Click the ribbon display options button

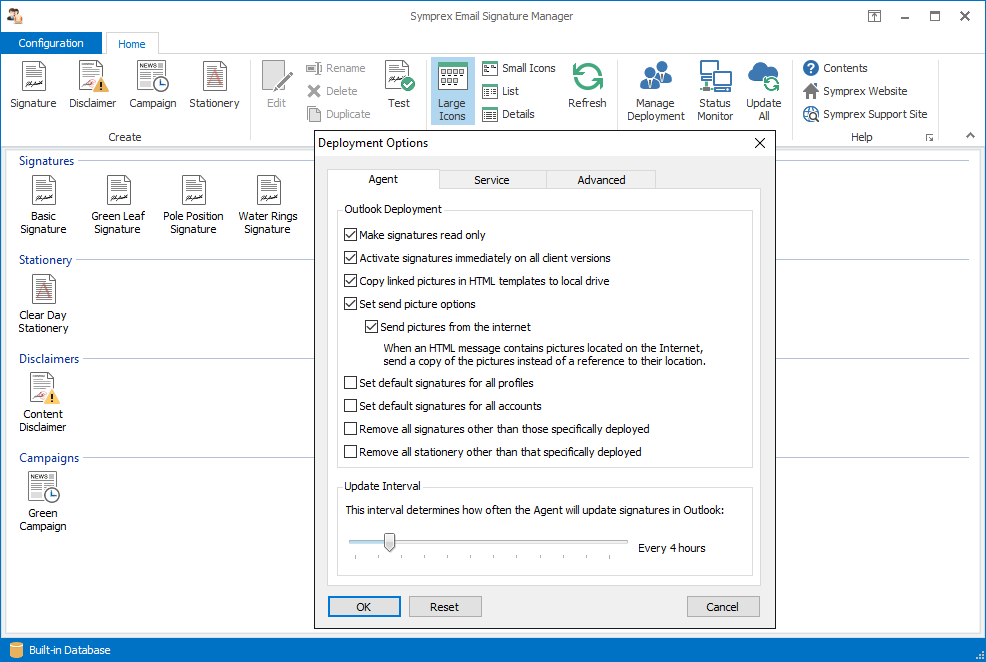[x=874, y=16]
